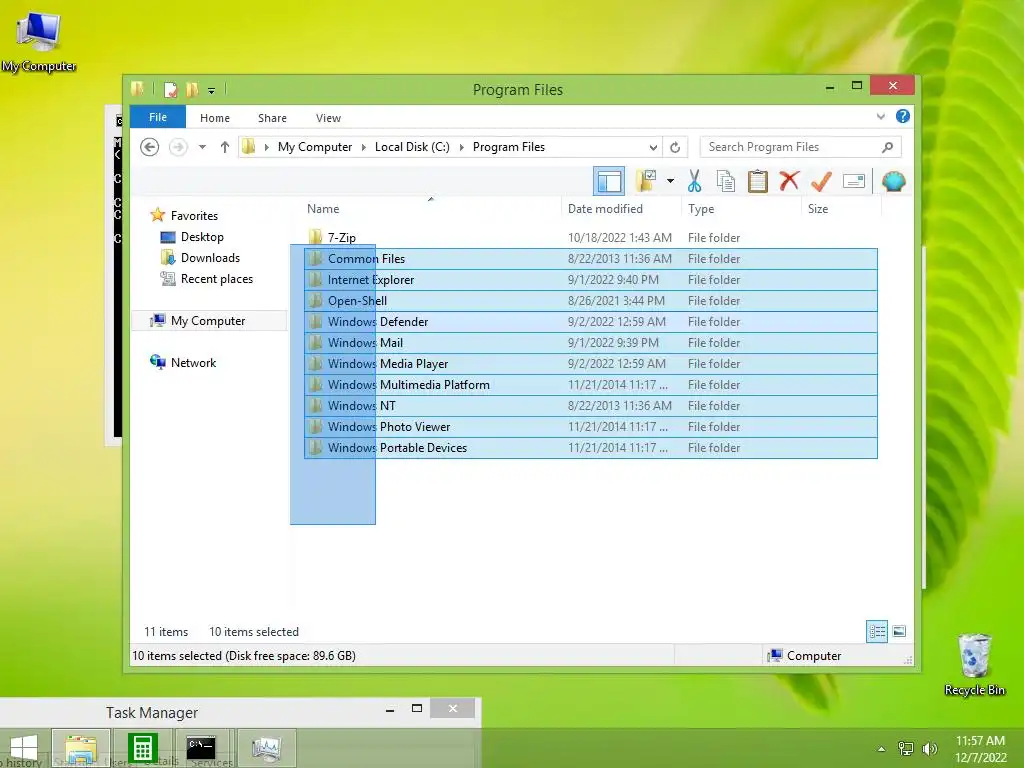Select the Windows Defender folder
The height and width of the screenshot is (768, 1024).
591,321
